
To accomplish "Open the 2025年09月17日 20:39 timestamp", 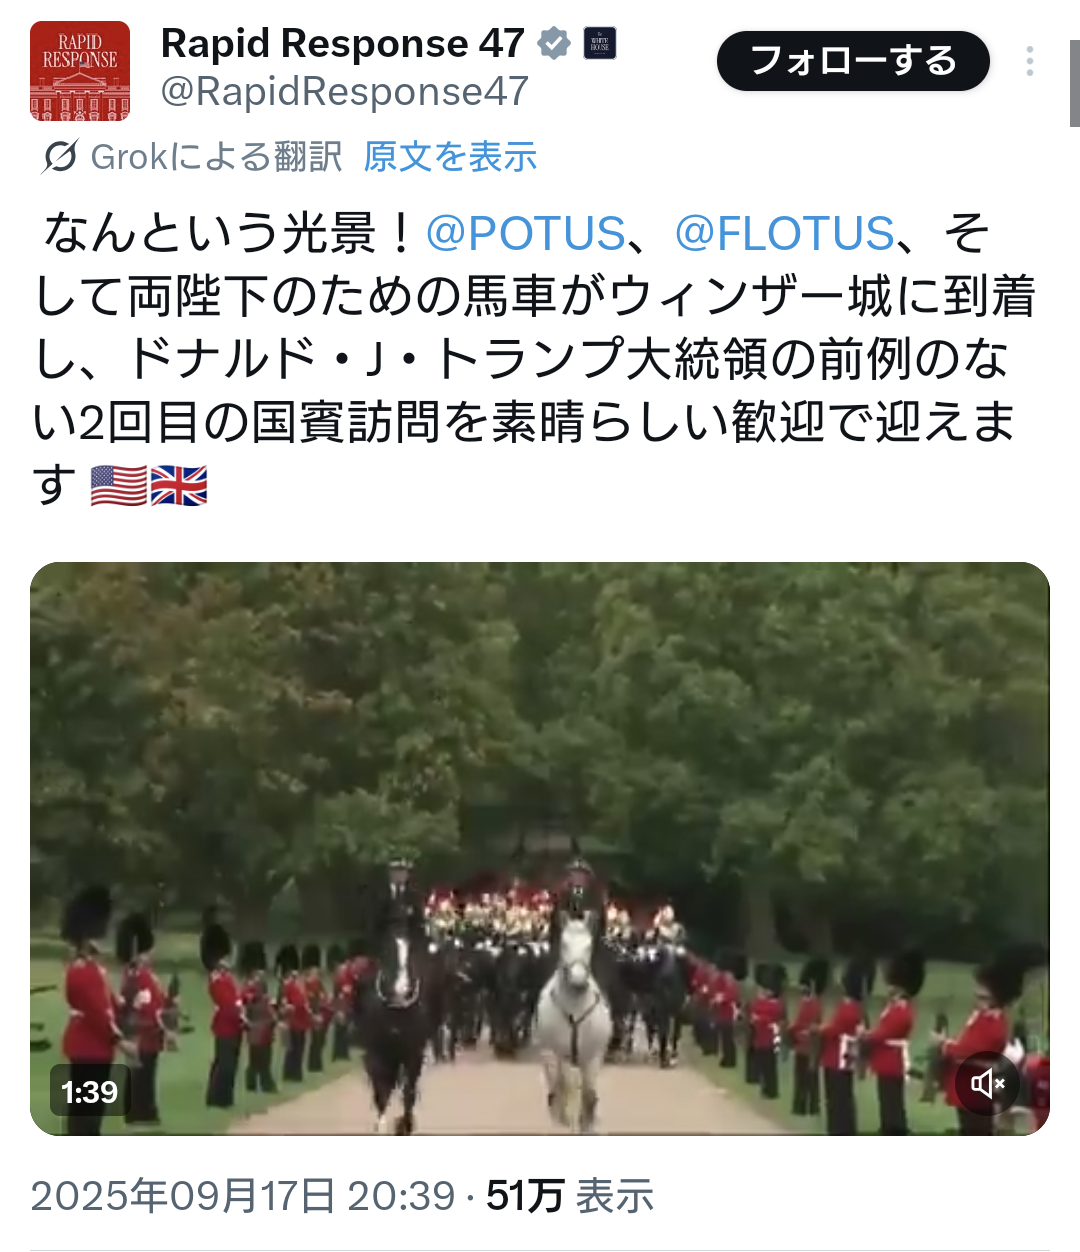I will [x=243, y=1196].
